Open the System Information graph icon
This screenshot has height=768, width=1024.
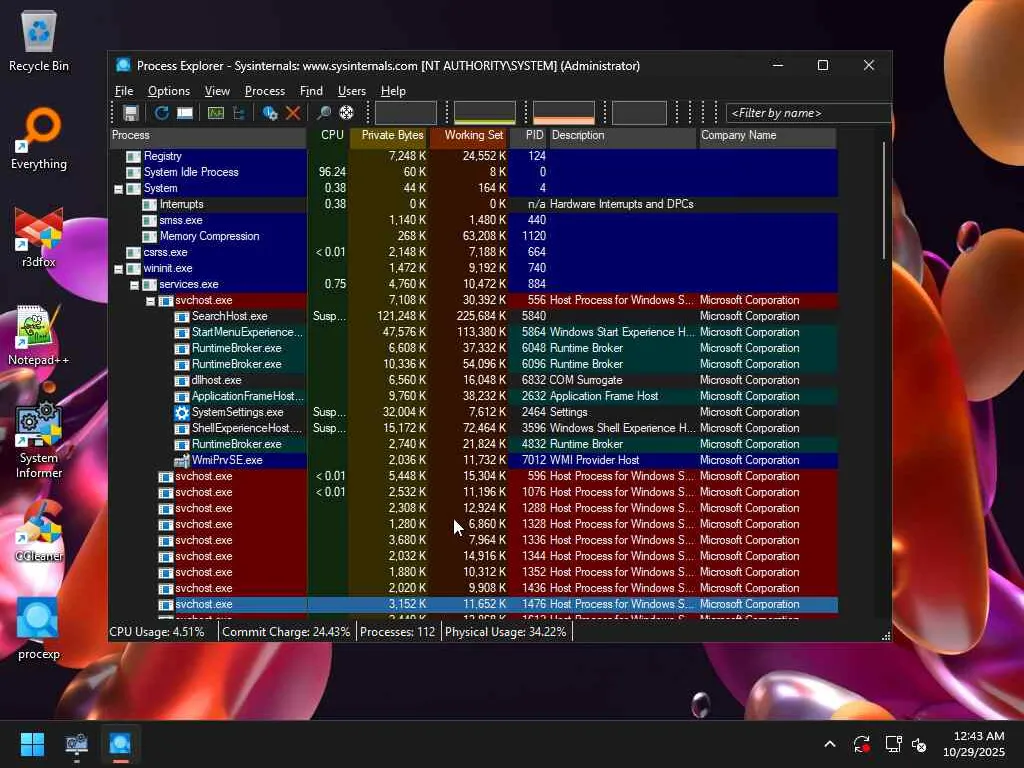point(216,113)
